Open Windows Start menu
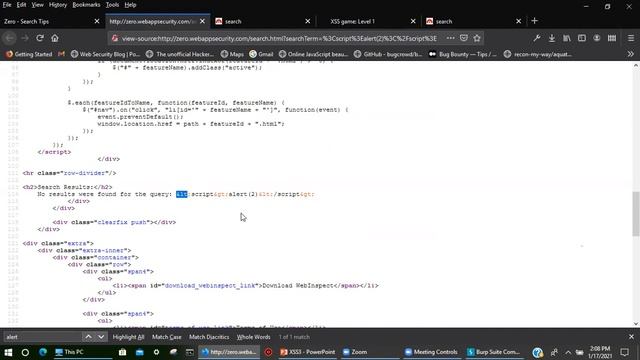Viewport: 640px width, 360px height. (8, 352)
